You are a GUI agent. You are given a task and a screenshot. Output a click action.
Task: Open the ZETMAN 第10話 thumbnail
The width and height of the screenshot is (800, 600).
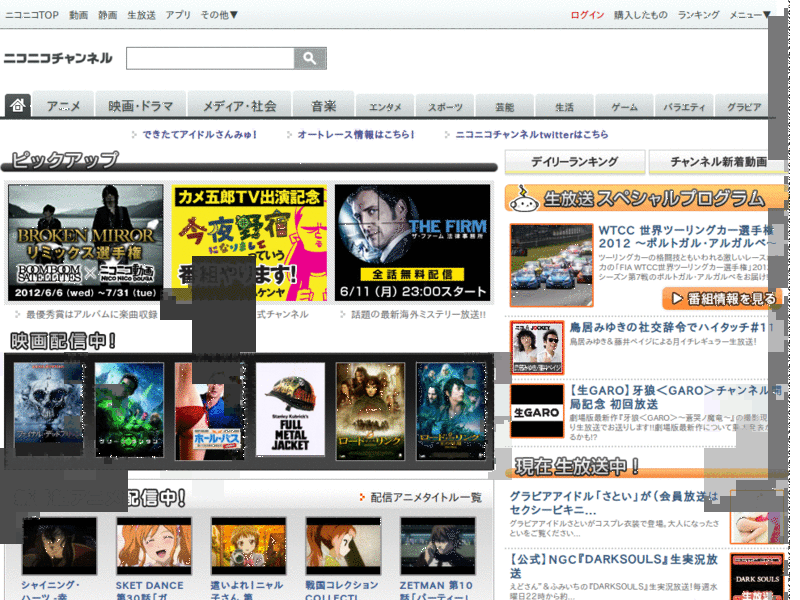438,546
